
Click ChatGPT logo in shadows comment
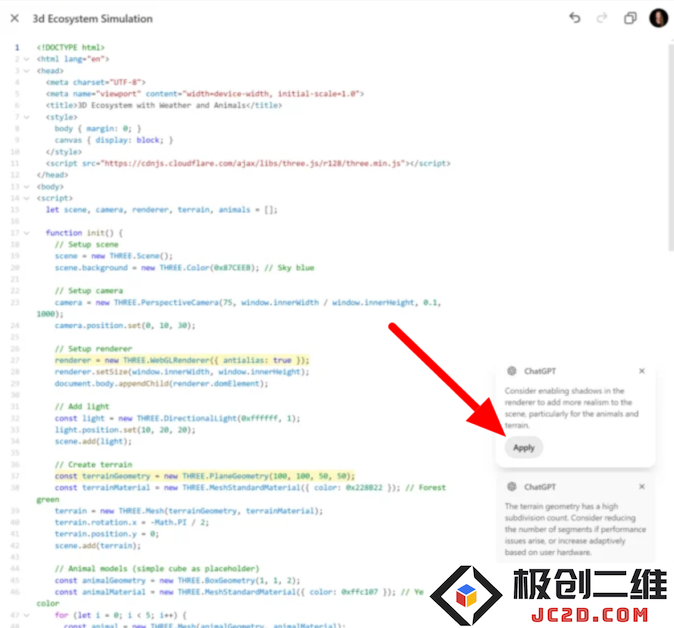coord(512,371)
